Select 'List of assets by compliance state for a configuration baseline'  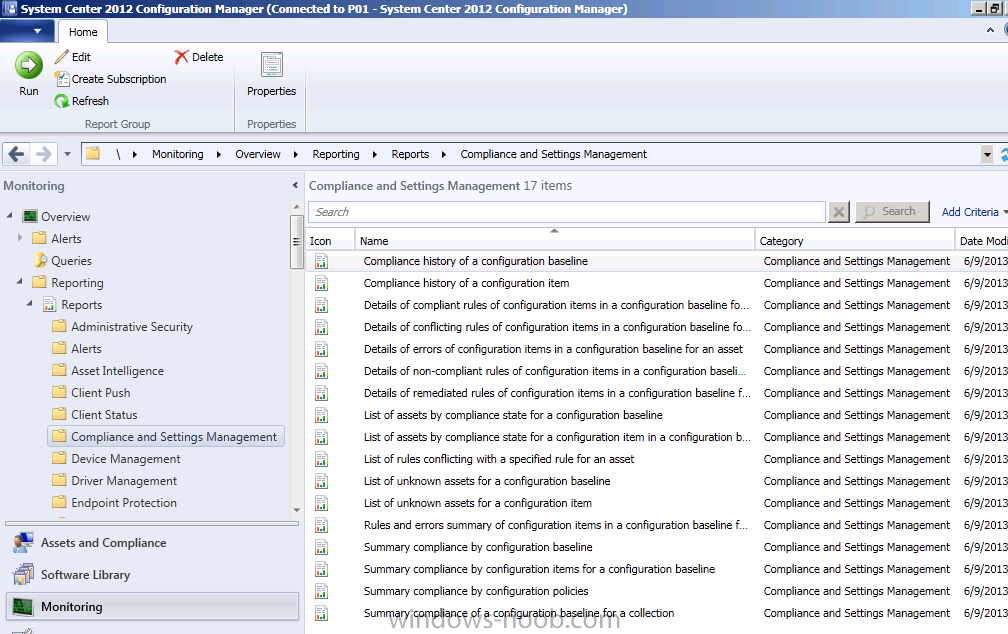tap(513, 415)
